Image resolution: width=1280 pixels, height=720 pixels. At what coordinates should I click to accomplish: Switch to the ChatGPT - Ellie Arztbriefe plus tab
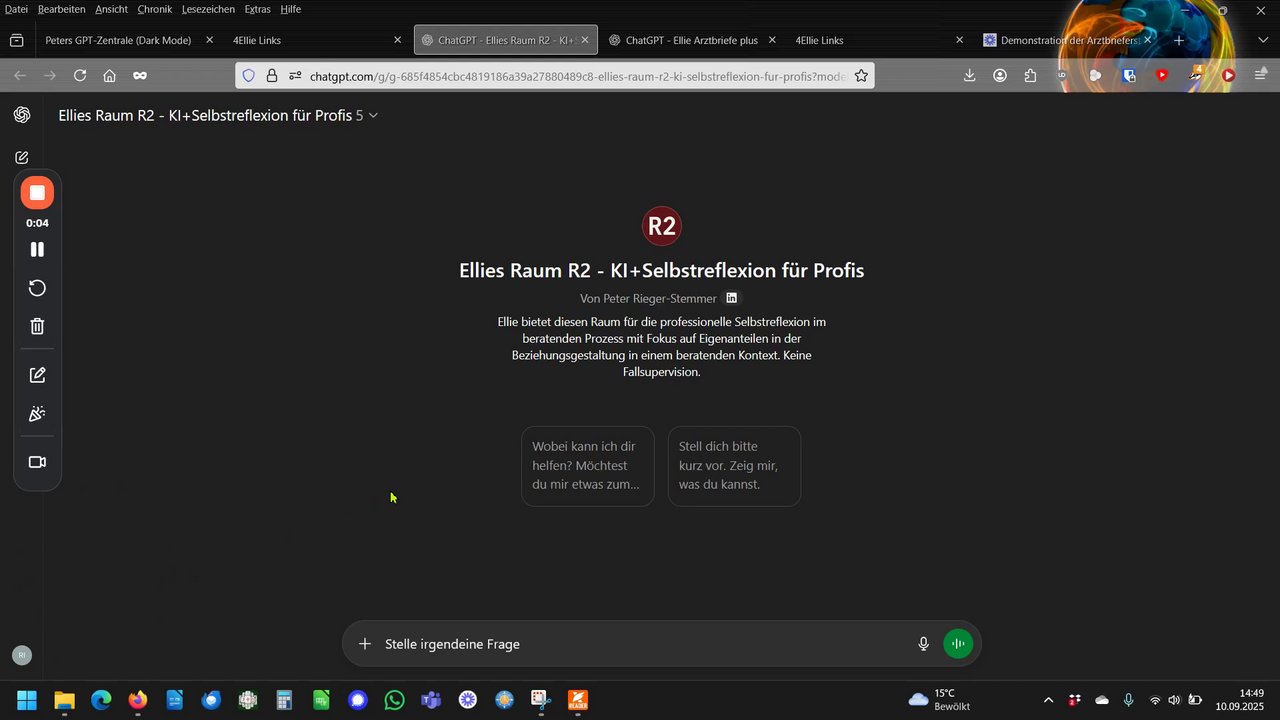click(691, 40)
